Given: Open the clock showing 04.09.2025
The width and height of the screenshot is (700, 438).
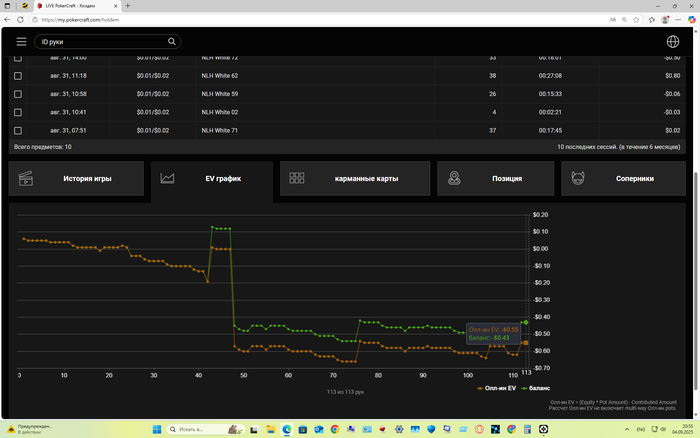Looking at the screenshot, I should (x=682, y=430).
